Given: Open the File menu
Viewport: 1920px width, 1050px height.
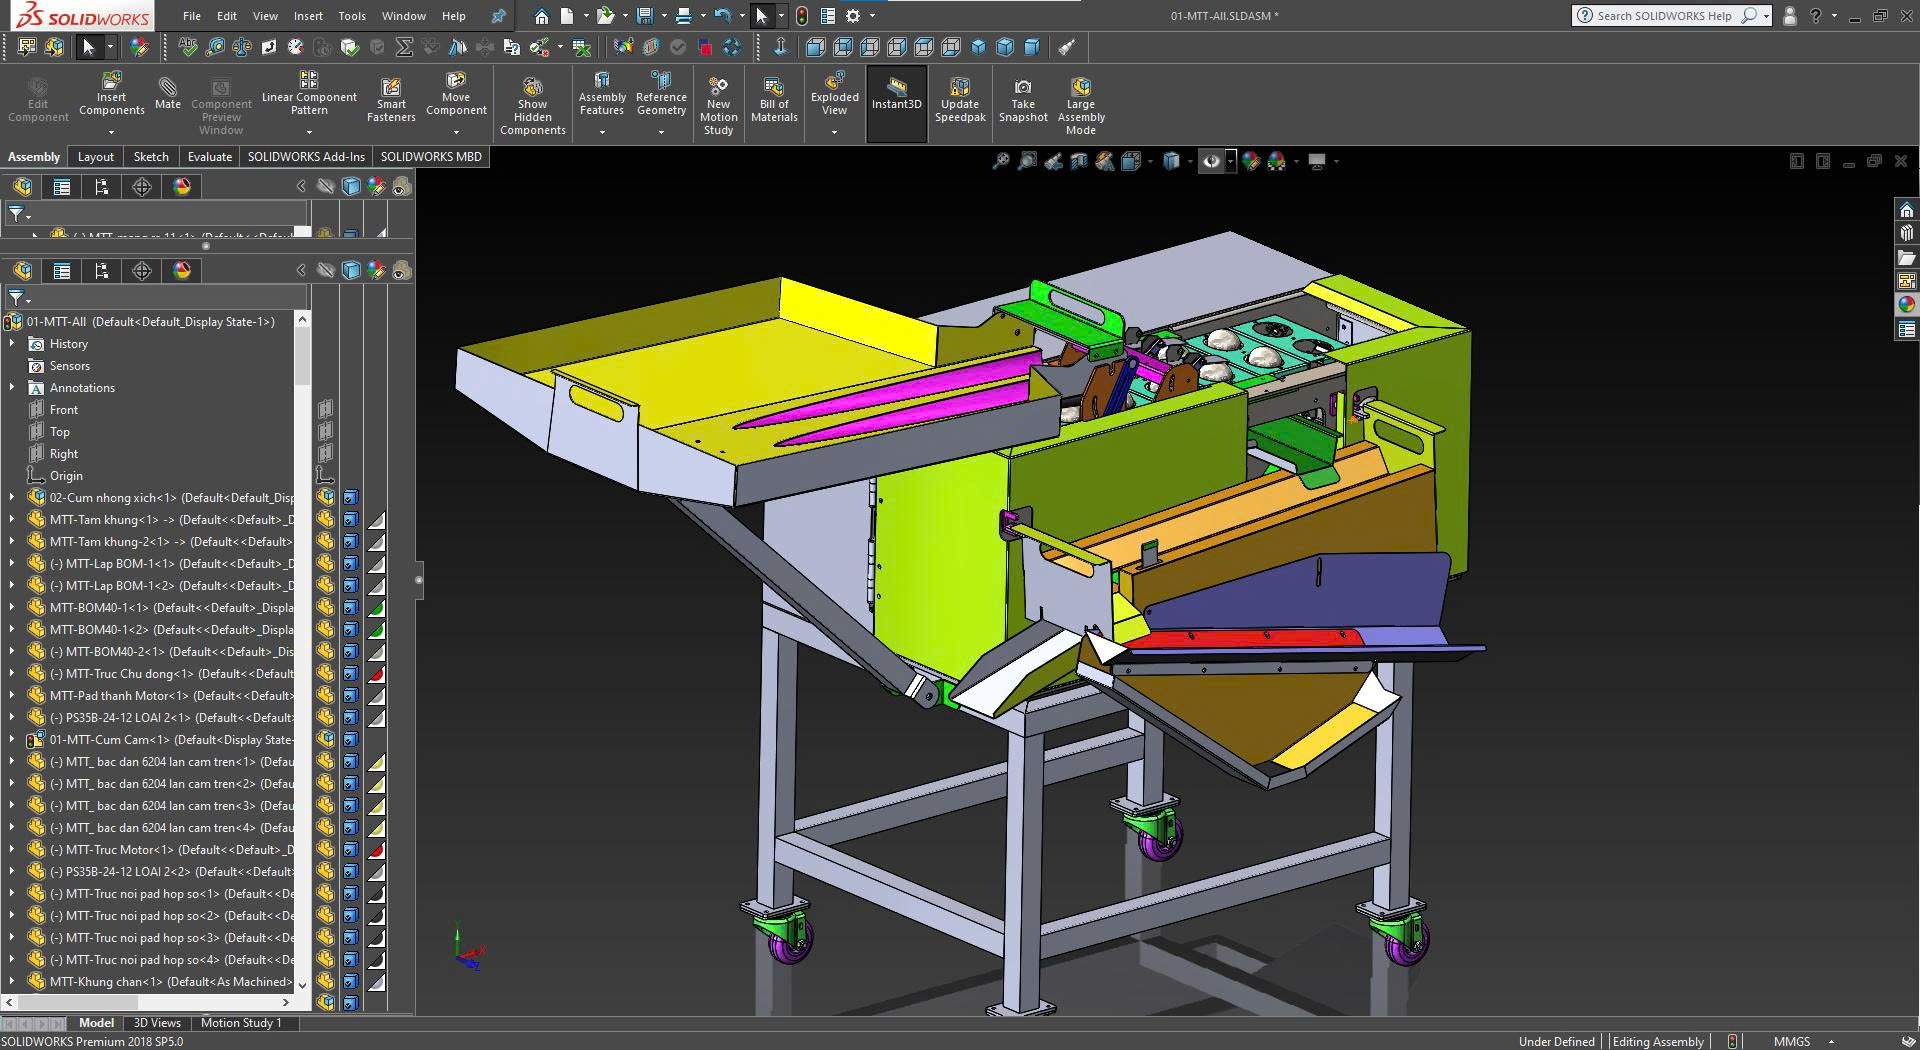Looking at the screenshot, I should tap(192, 16).
